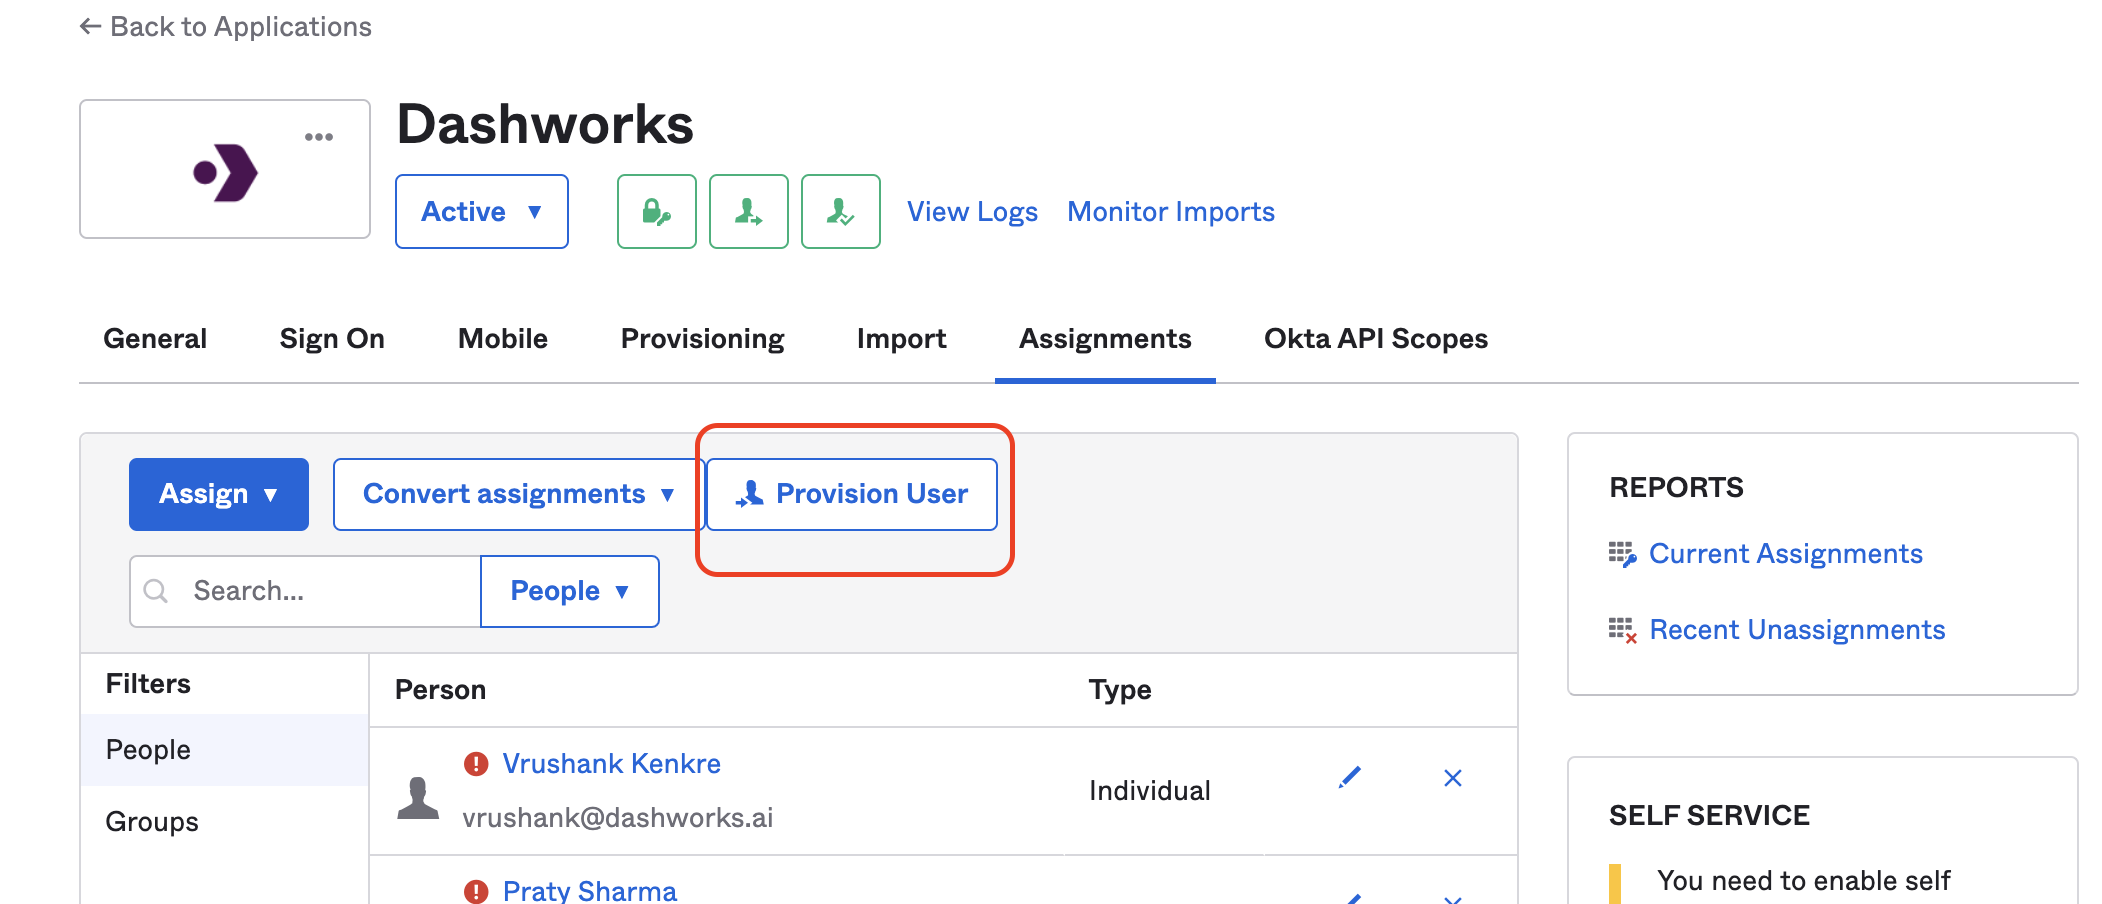
Task: Click the green lock-and-key icon button
Action: pos(656,211)
